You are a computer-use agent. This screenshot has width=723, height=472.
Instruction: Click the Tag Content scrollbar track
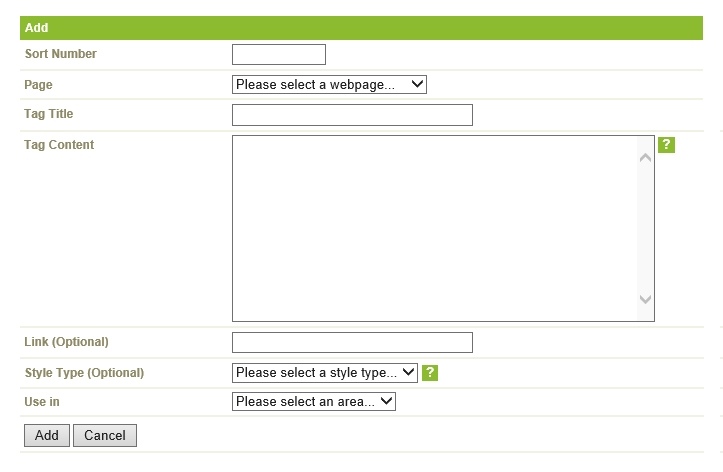pos(646,228)
